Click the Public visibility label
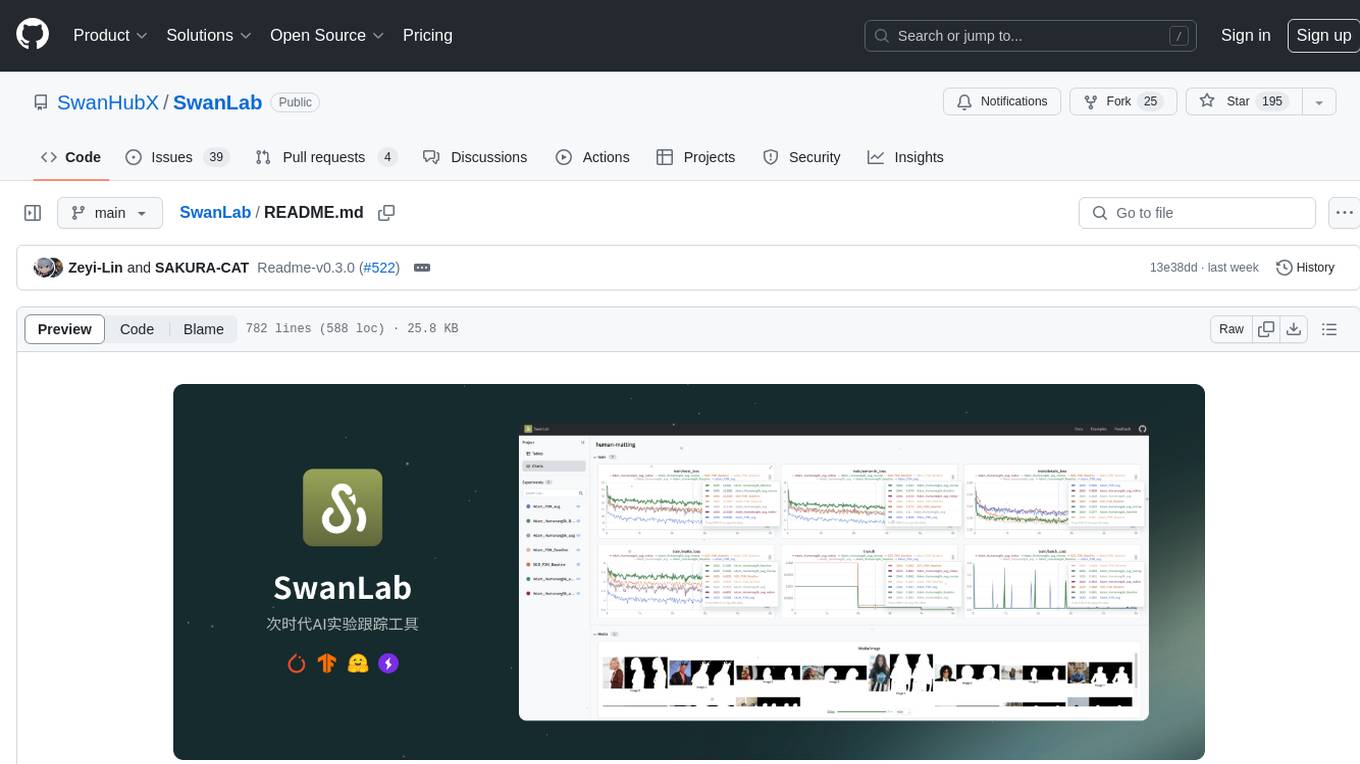Image resolution: width=1360 pixels, height=764 pixels. (295, 102)
